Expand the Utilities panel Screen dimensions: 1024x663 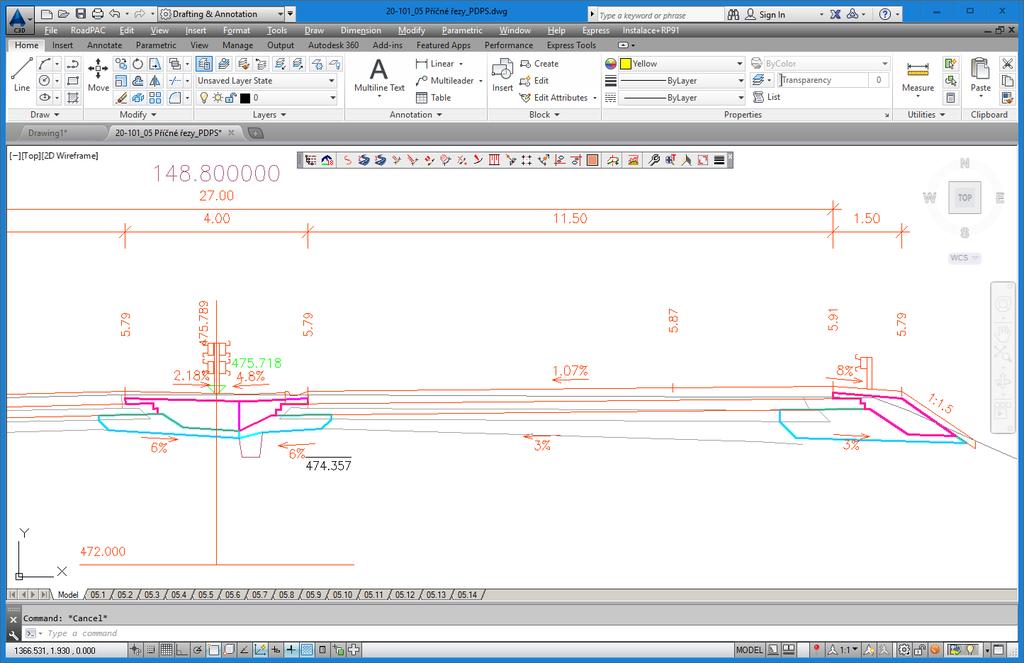pos(926,115)
